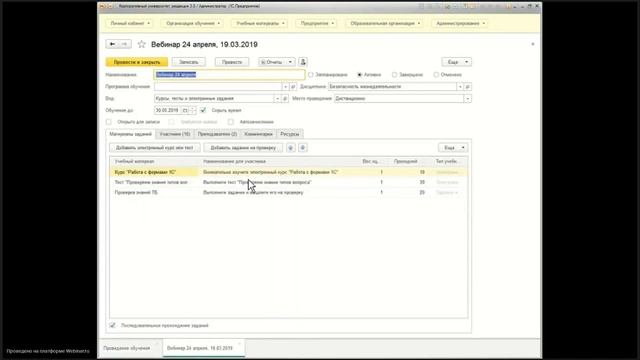The image size is (640, 360).
Task: Select the Отменено status radio
Action: coord(436,75)
